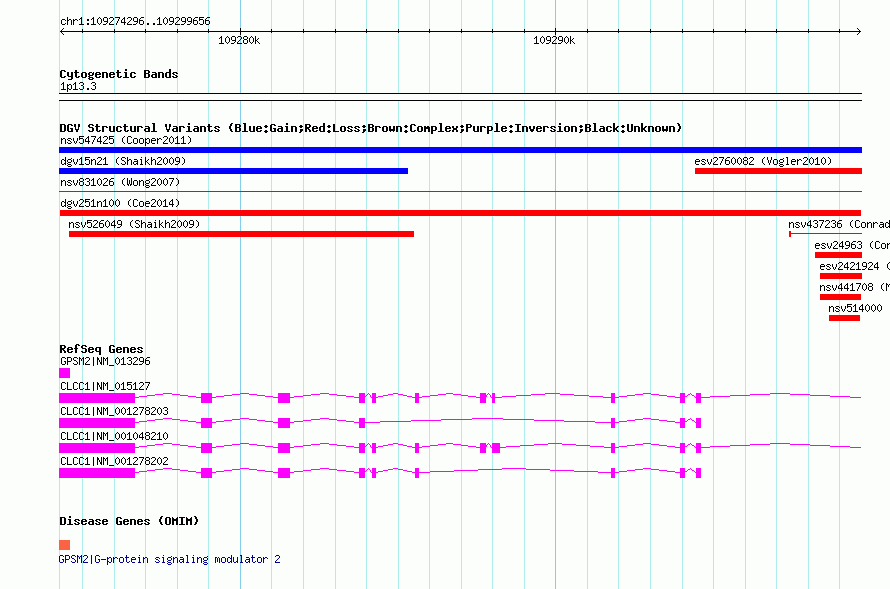Viewport: 890px width, 589px height.
Task: Open esv2760082 (Vogler2010) label
Action: click(x=763, y=161)
